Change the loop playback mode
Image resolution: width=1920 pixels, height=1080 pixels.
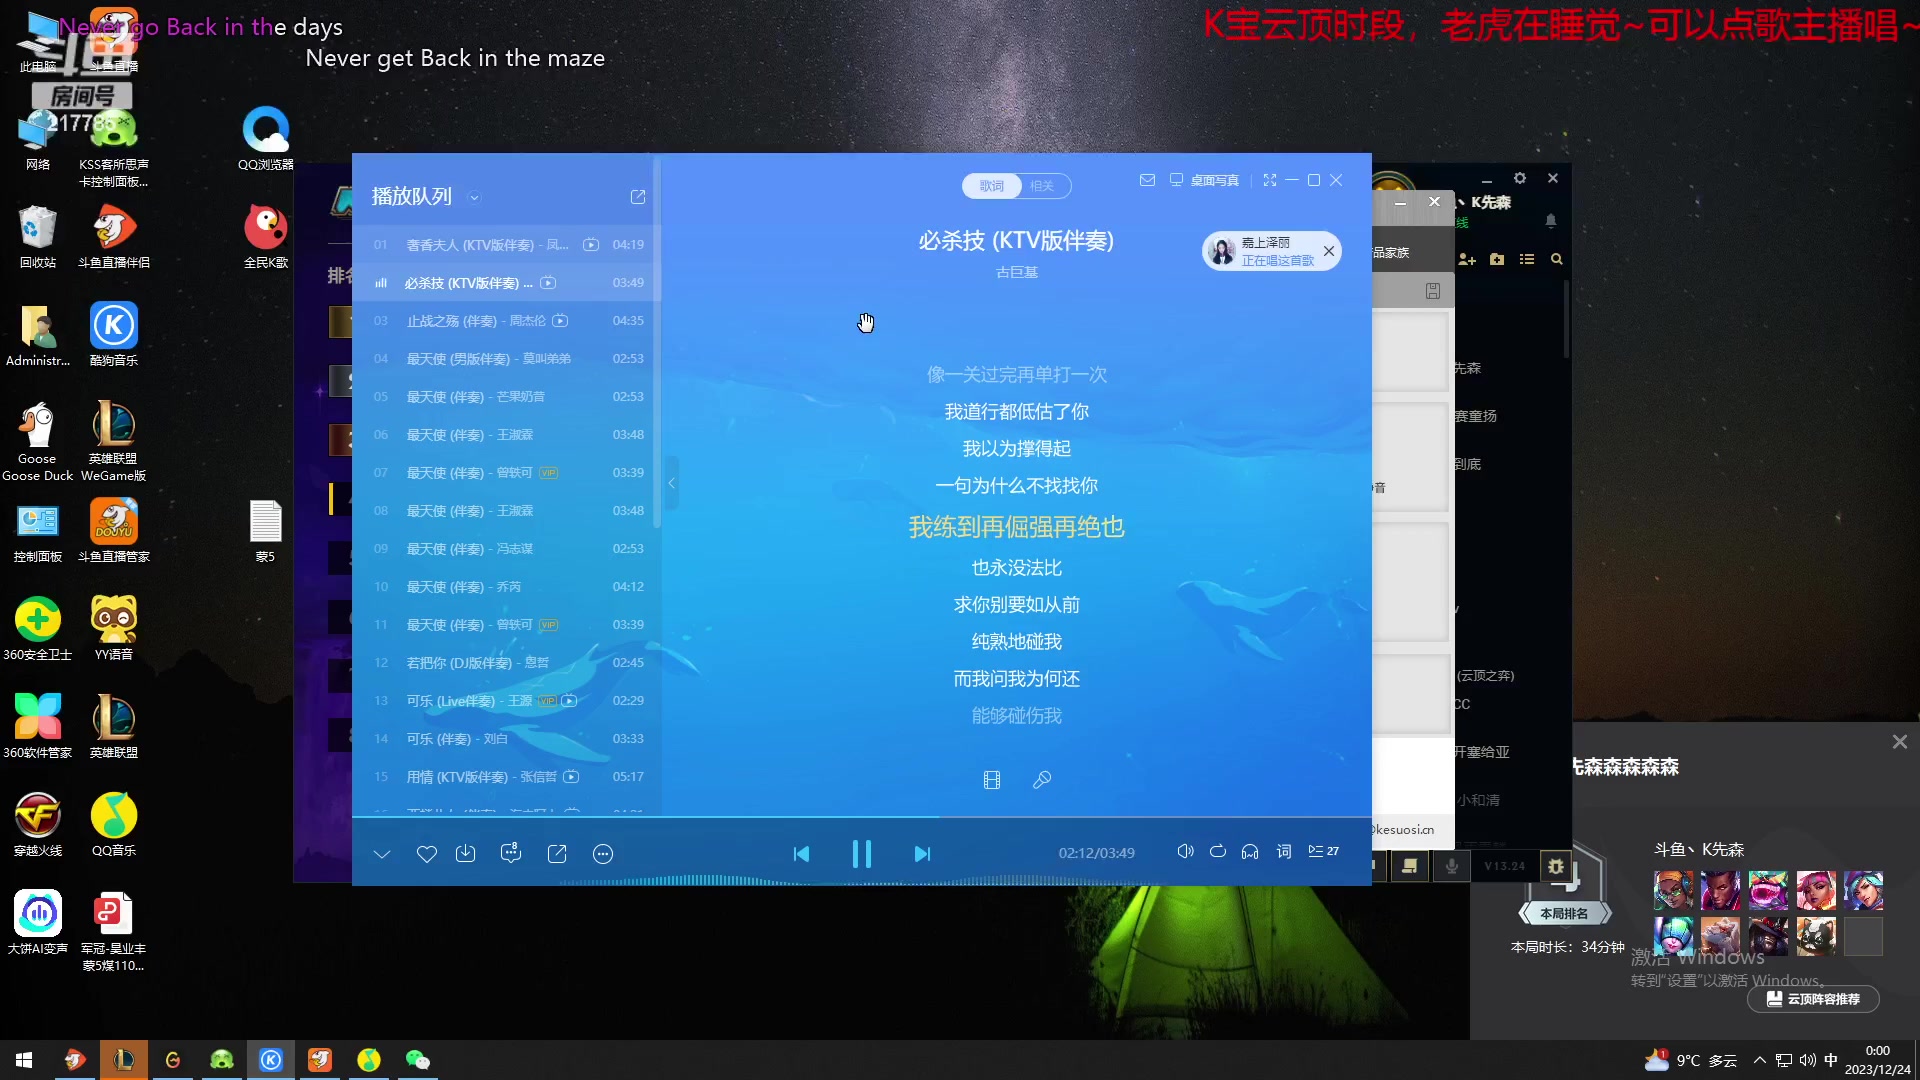(1218, 852)
